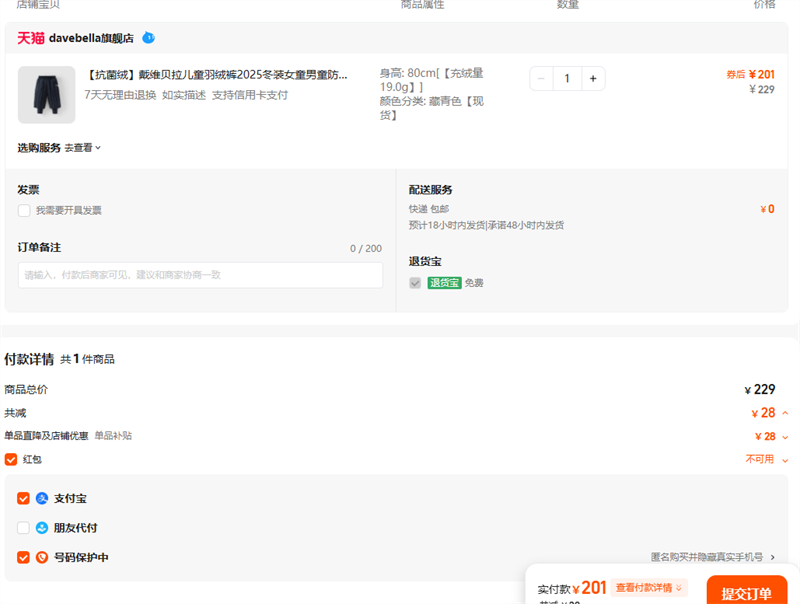Expand the 单品直降及店铺优惠 discount row
This screenshot has width=800, height=604.
(x=785, y=437)
